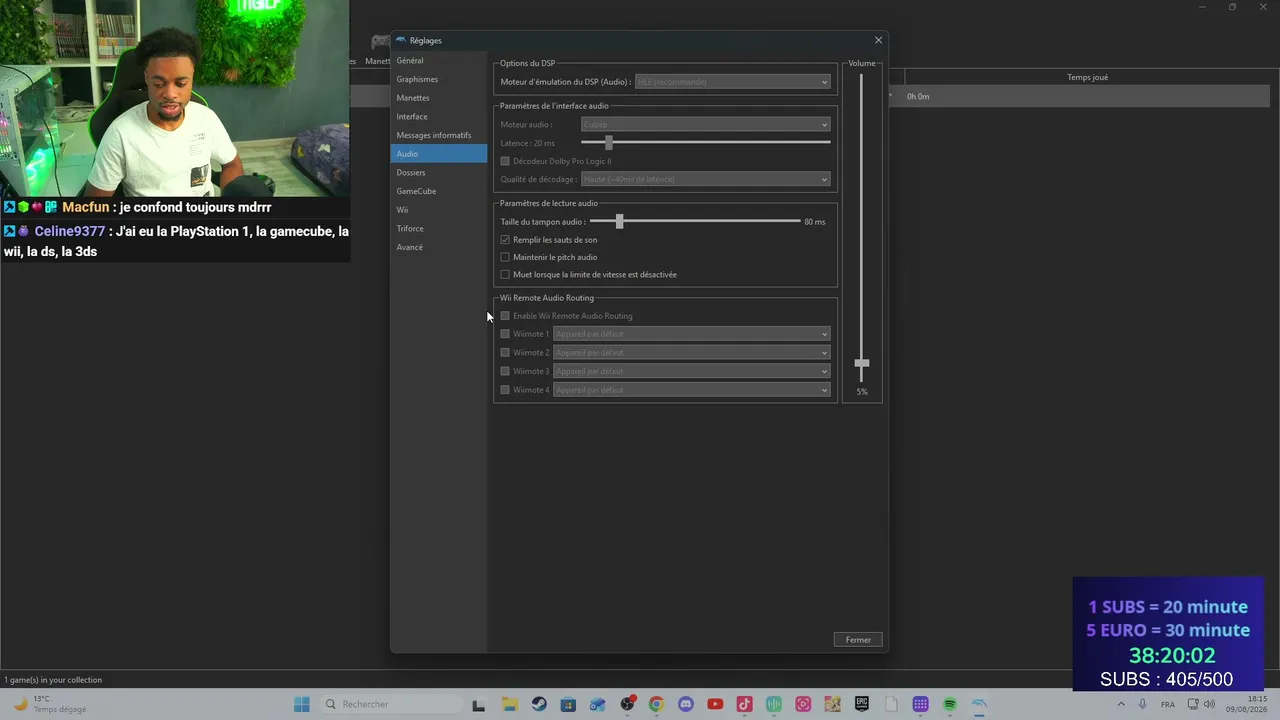Screen dimensions: 1280x720
Task: Click the Fermer button
Action: [x=858, y=640]
